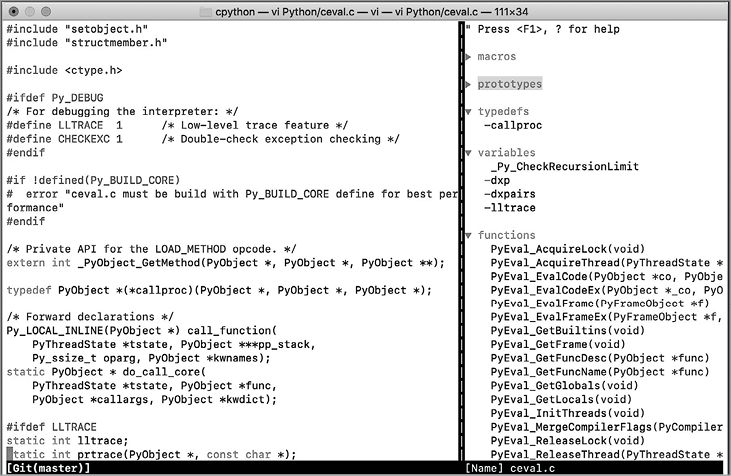Expand the macros fold in the tagbar
This screenshot has height=476, width=731.
point(469,57)
